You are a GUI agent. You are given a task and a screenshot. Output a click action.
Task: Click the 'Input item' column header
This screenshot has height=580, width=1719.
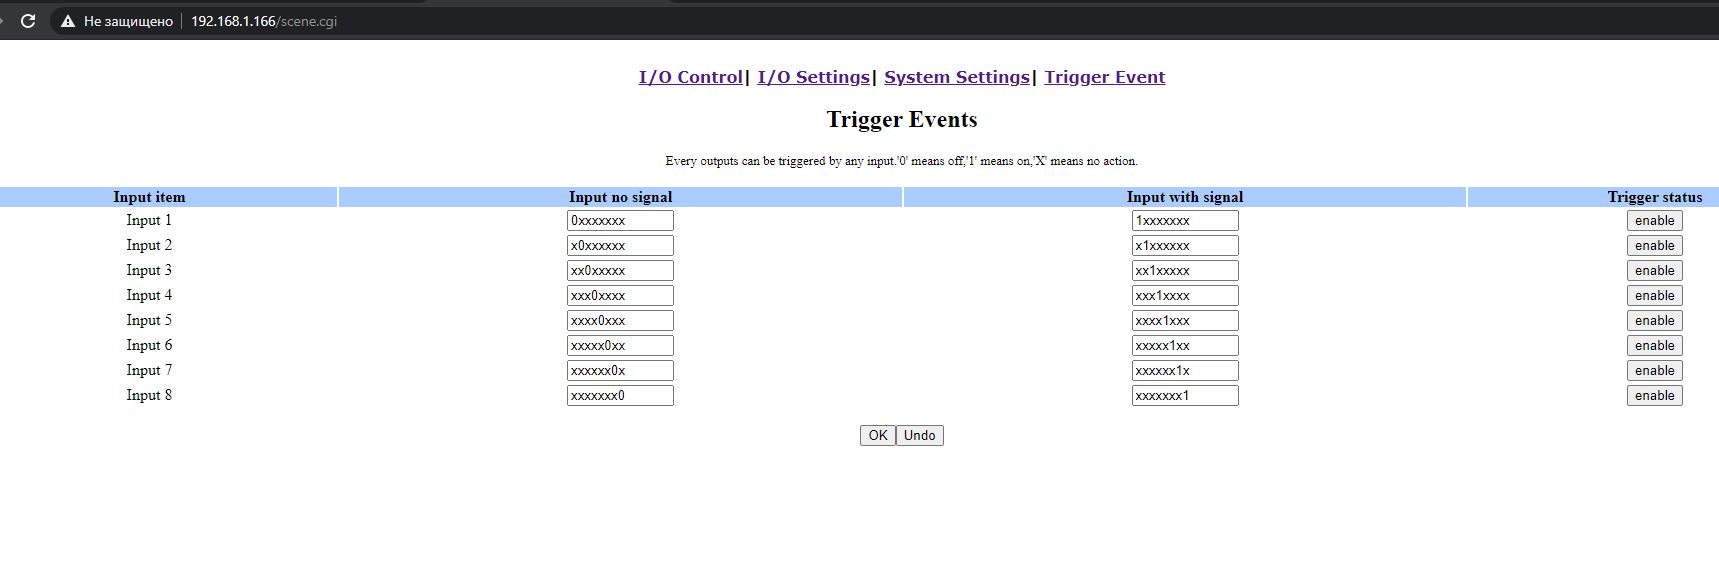click(149, 197)
